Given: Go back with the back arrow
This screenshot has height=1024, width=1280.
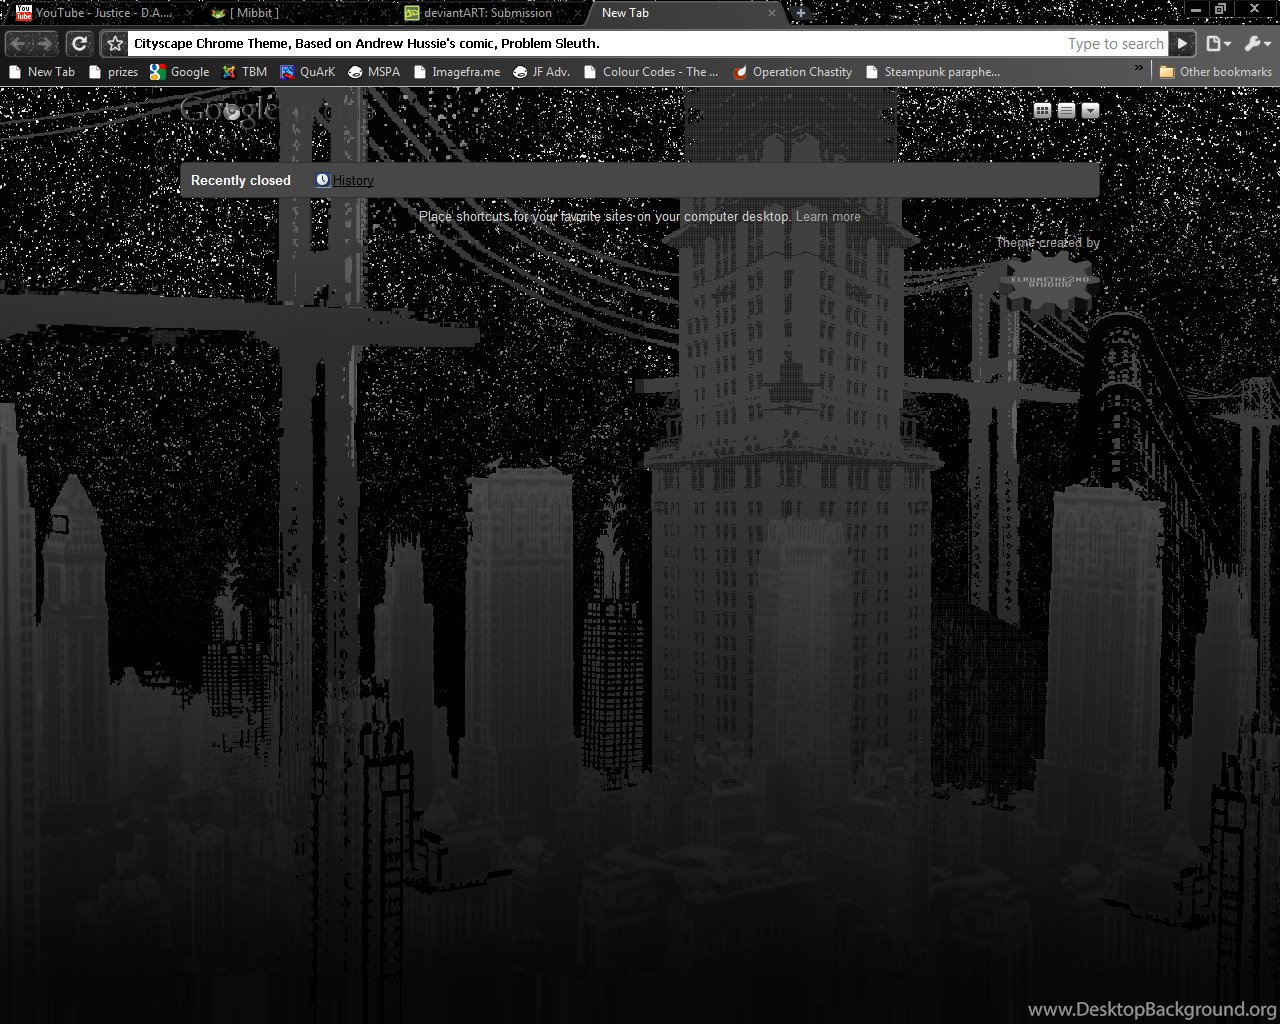Looking at the screenshot, I should pos(19,43).
